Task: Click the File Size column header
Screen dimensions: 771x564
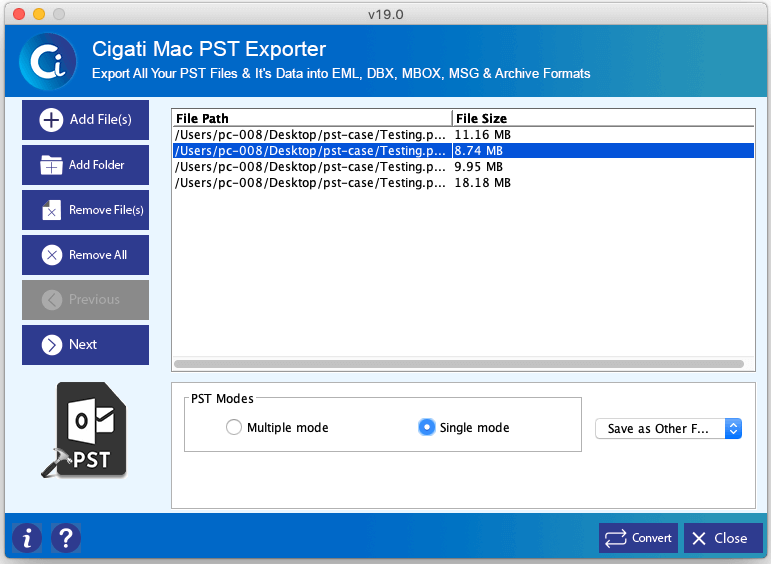Action: pos(603,119)
